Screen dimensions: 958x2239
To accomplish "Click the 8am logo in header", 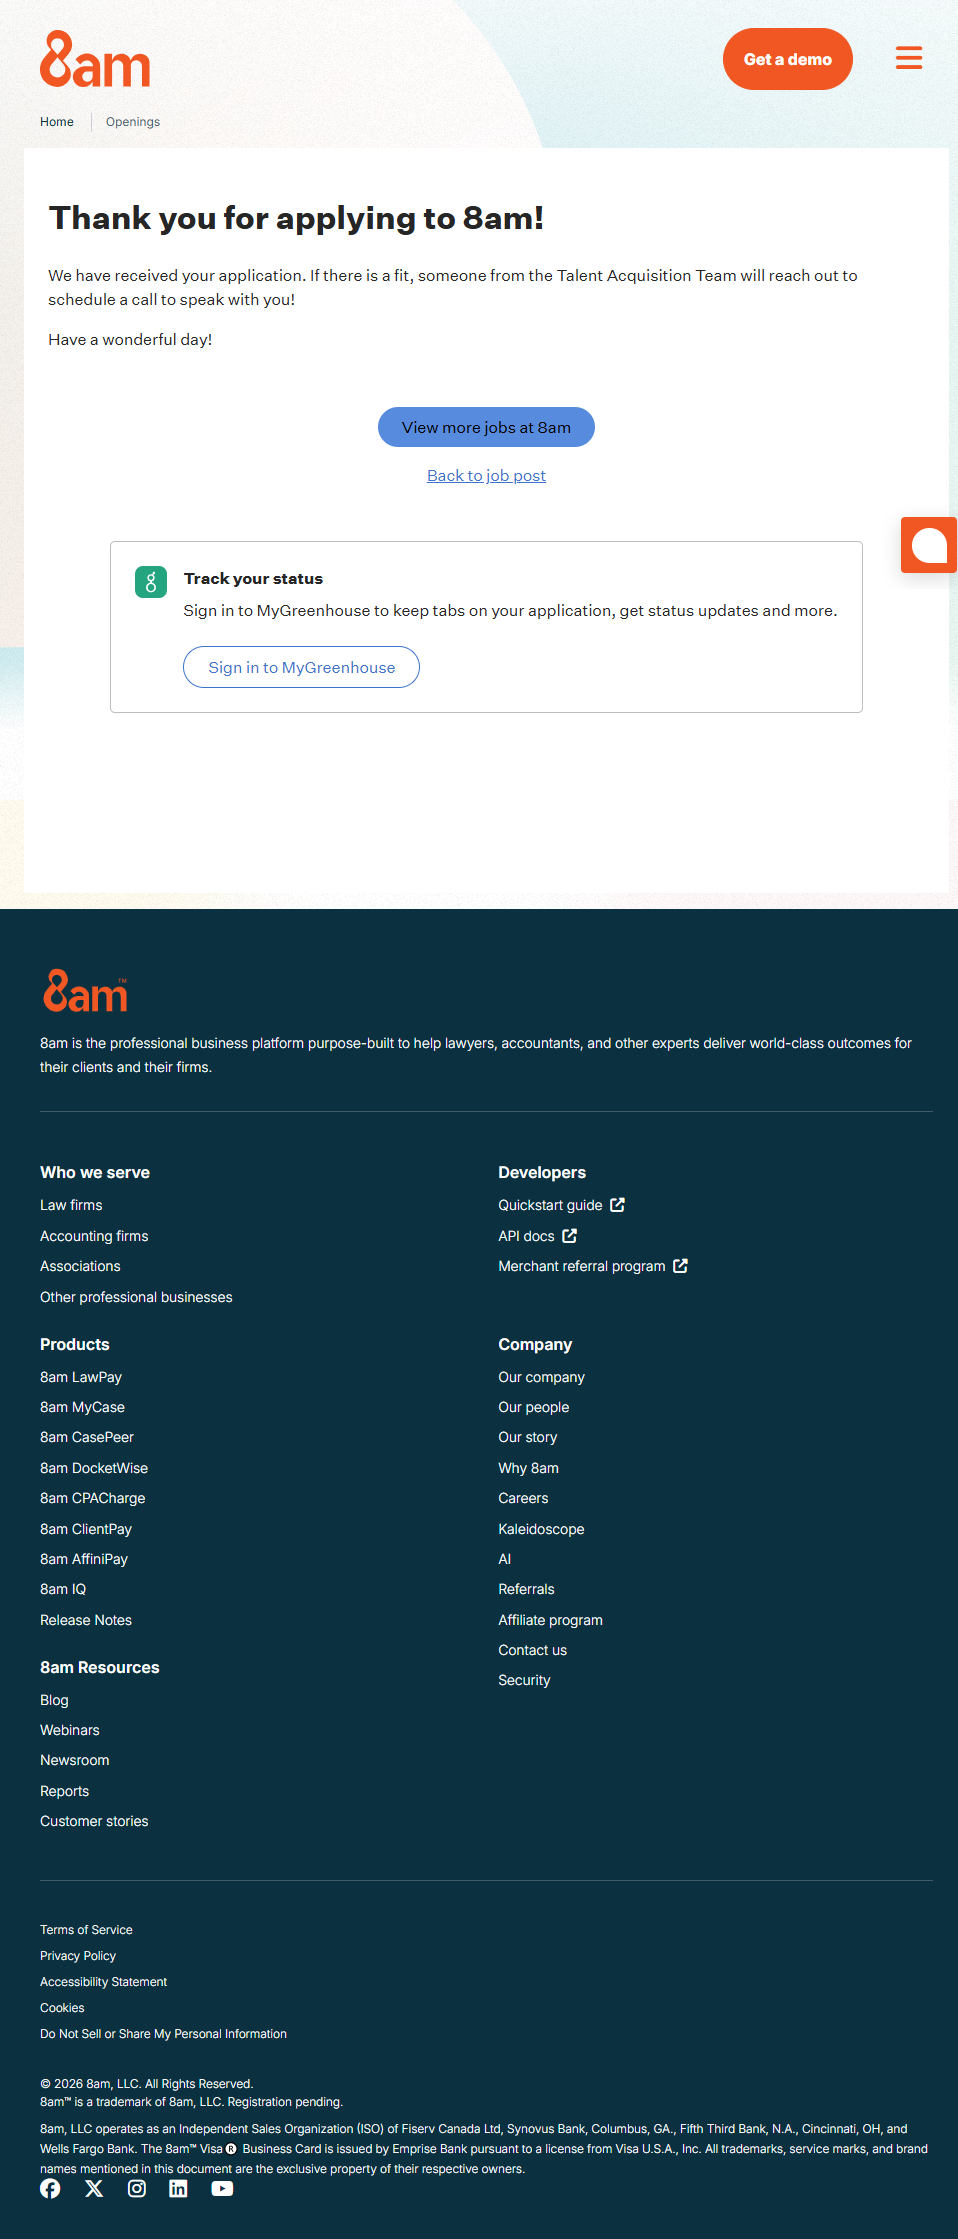I will pyautogui.click(x=95, y=60).
